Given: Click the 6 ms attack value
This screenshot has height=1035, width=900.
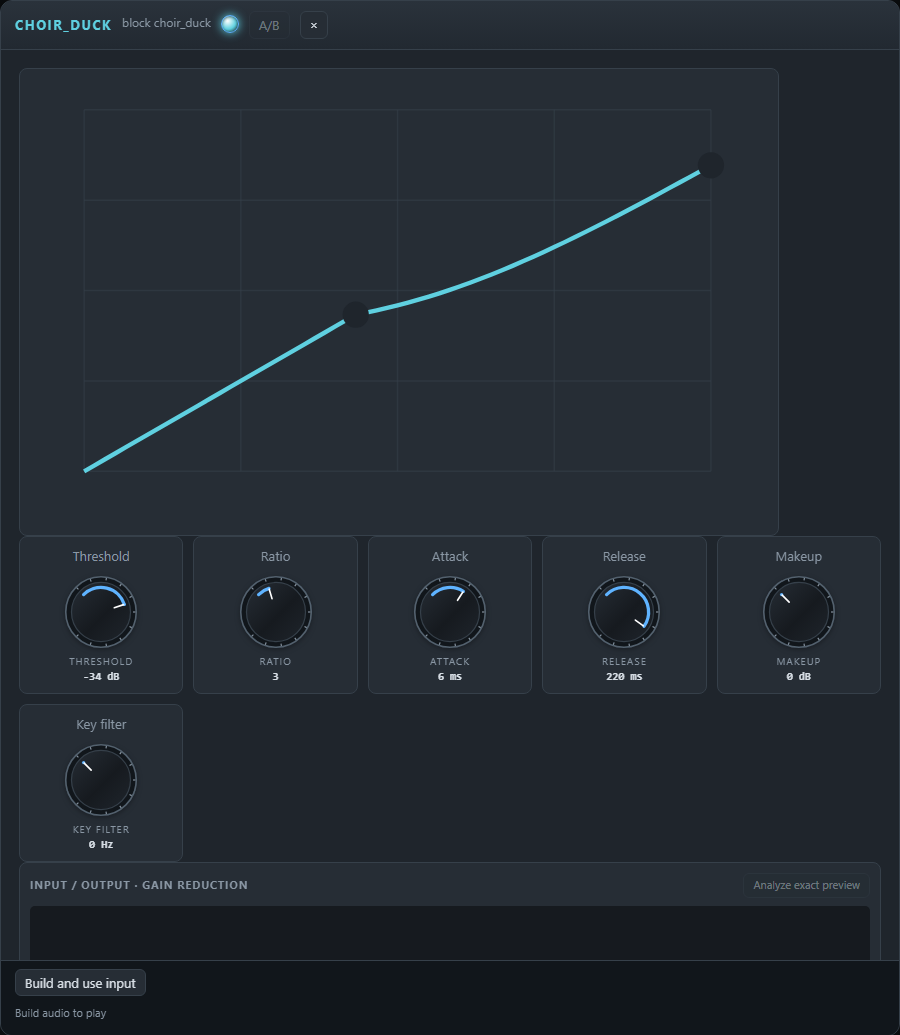Looking at the screenshot, I should pos(450,677).
